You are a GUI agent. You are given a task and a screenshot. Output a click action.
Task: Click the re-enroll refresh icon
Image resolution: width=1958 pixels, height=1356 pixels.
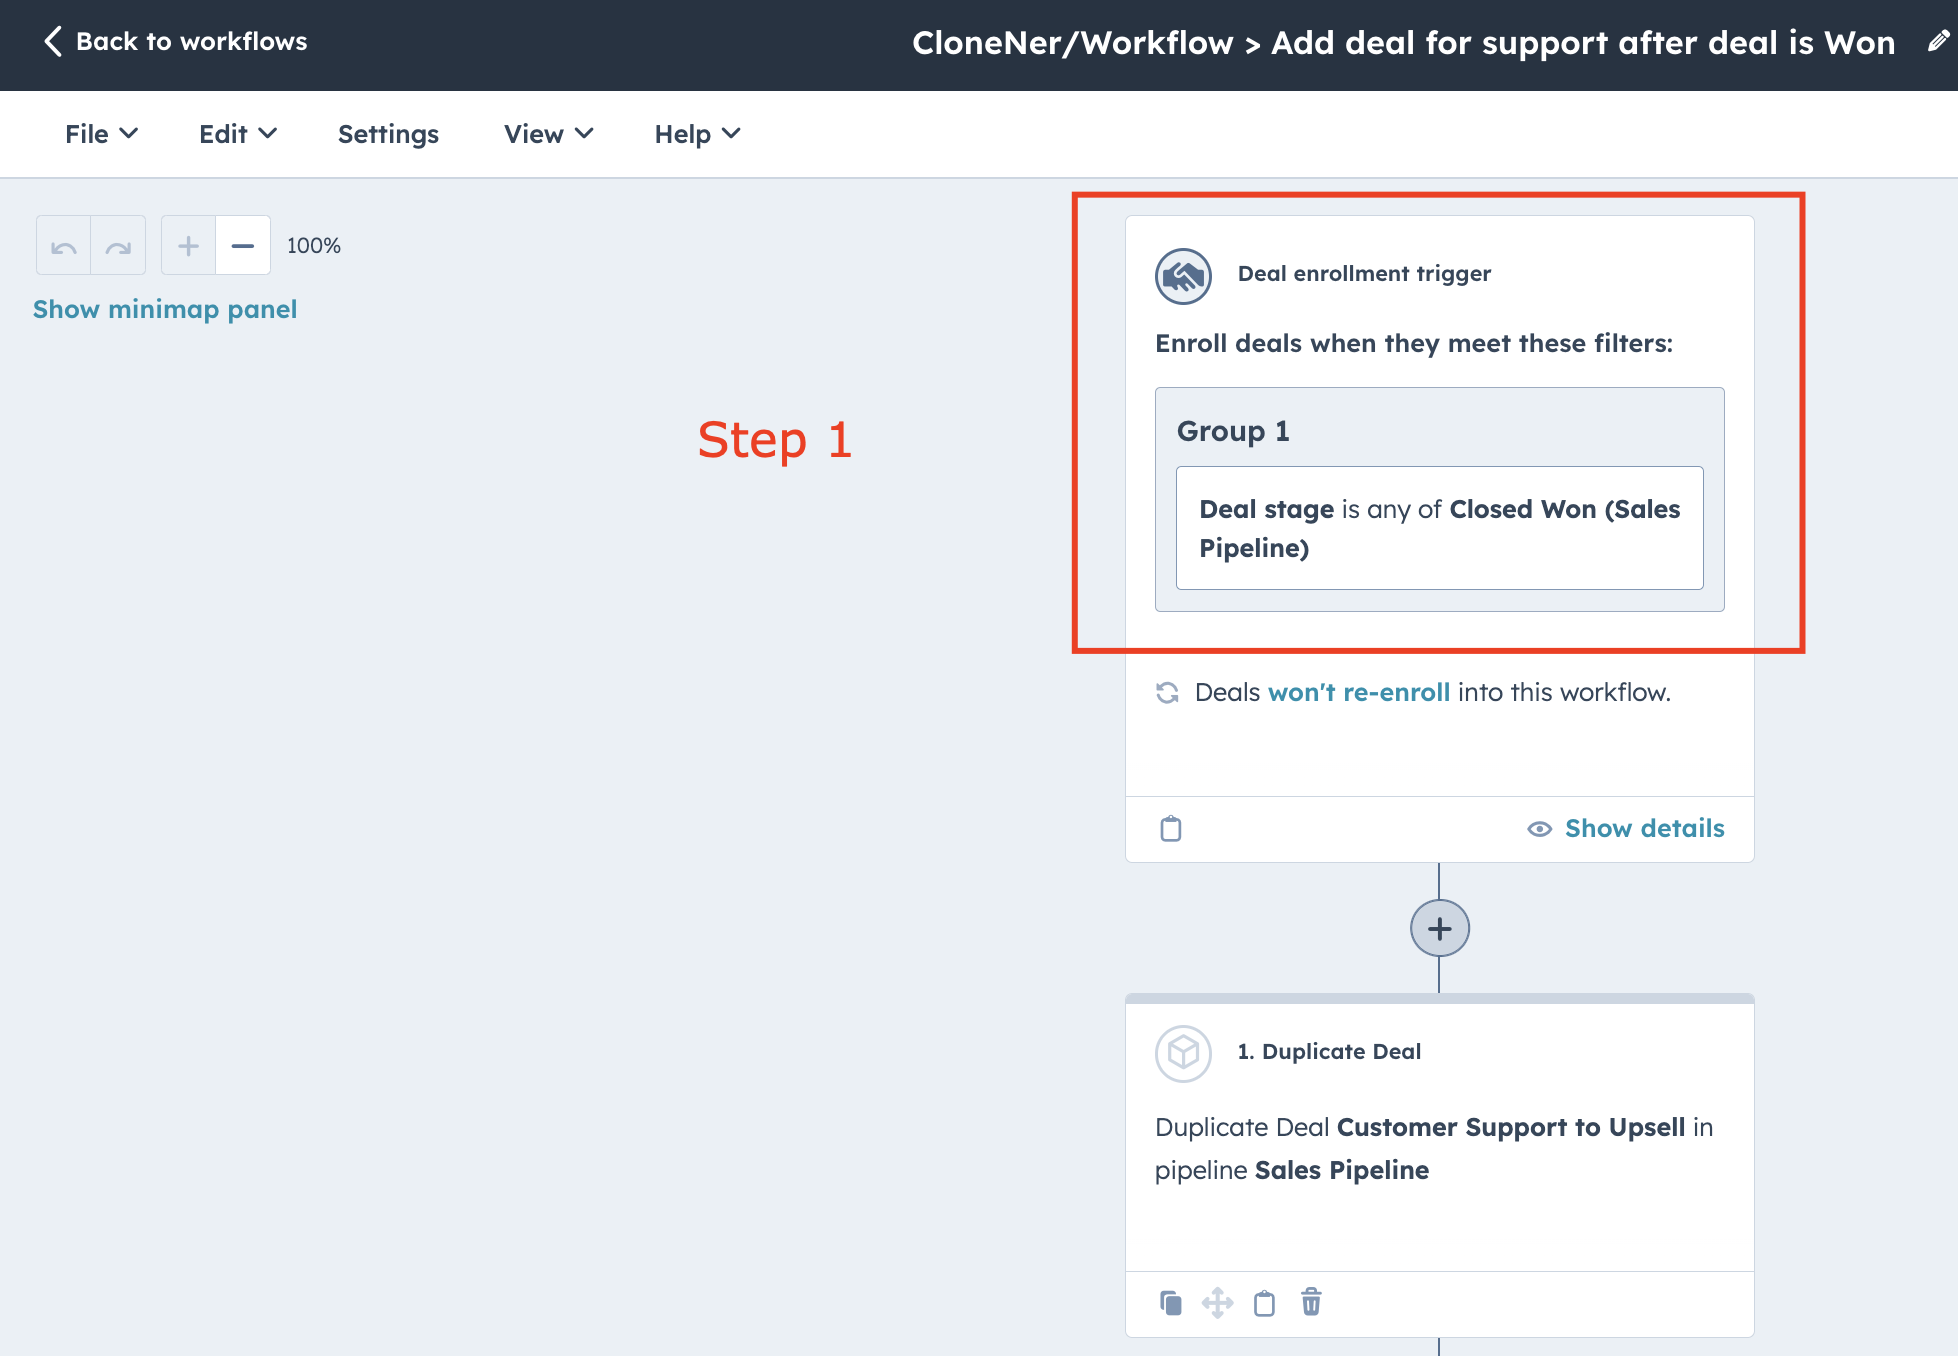1167,692
